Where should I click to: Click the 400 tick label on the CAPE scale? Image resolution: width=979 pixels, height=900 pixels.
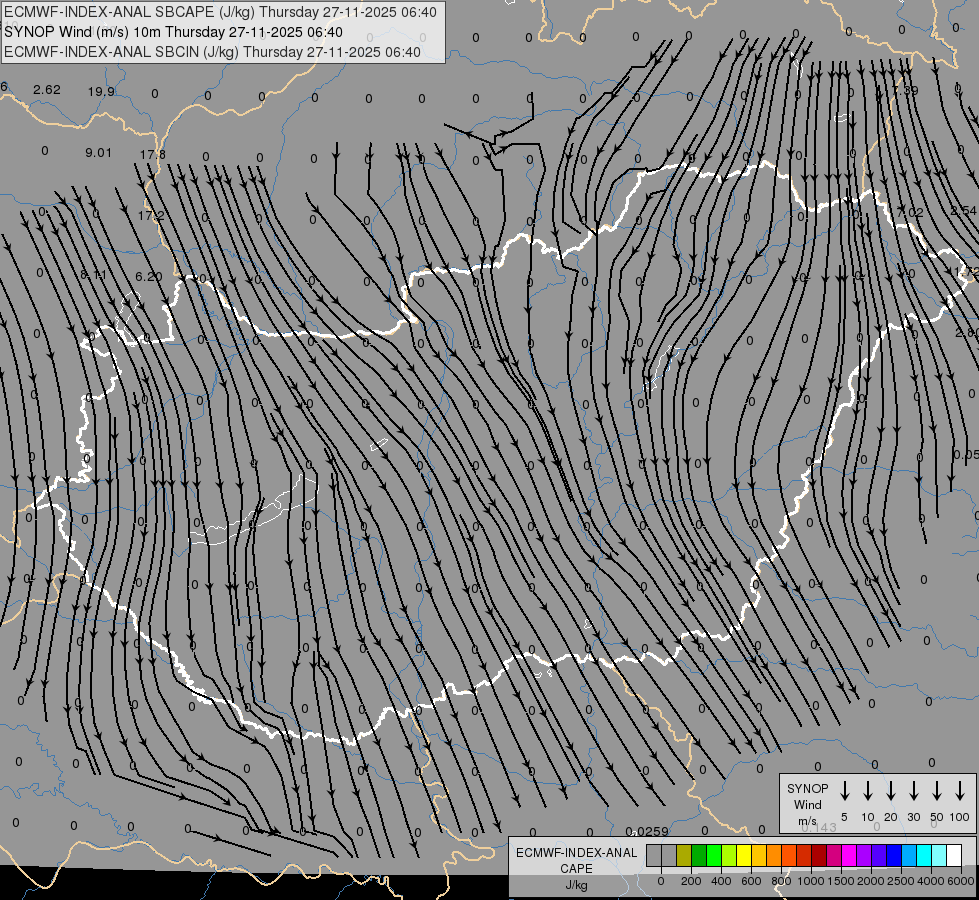click(x=721, y=881)
